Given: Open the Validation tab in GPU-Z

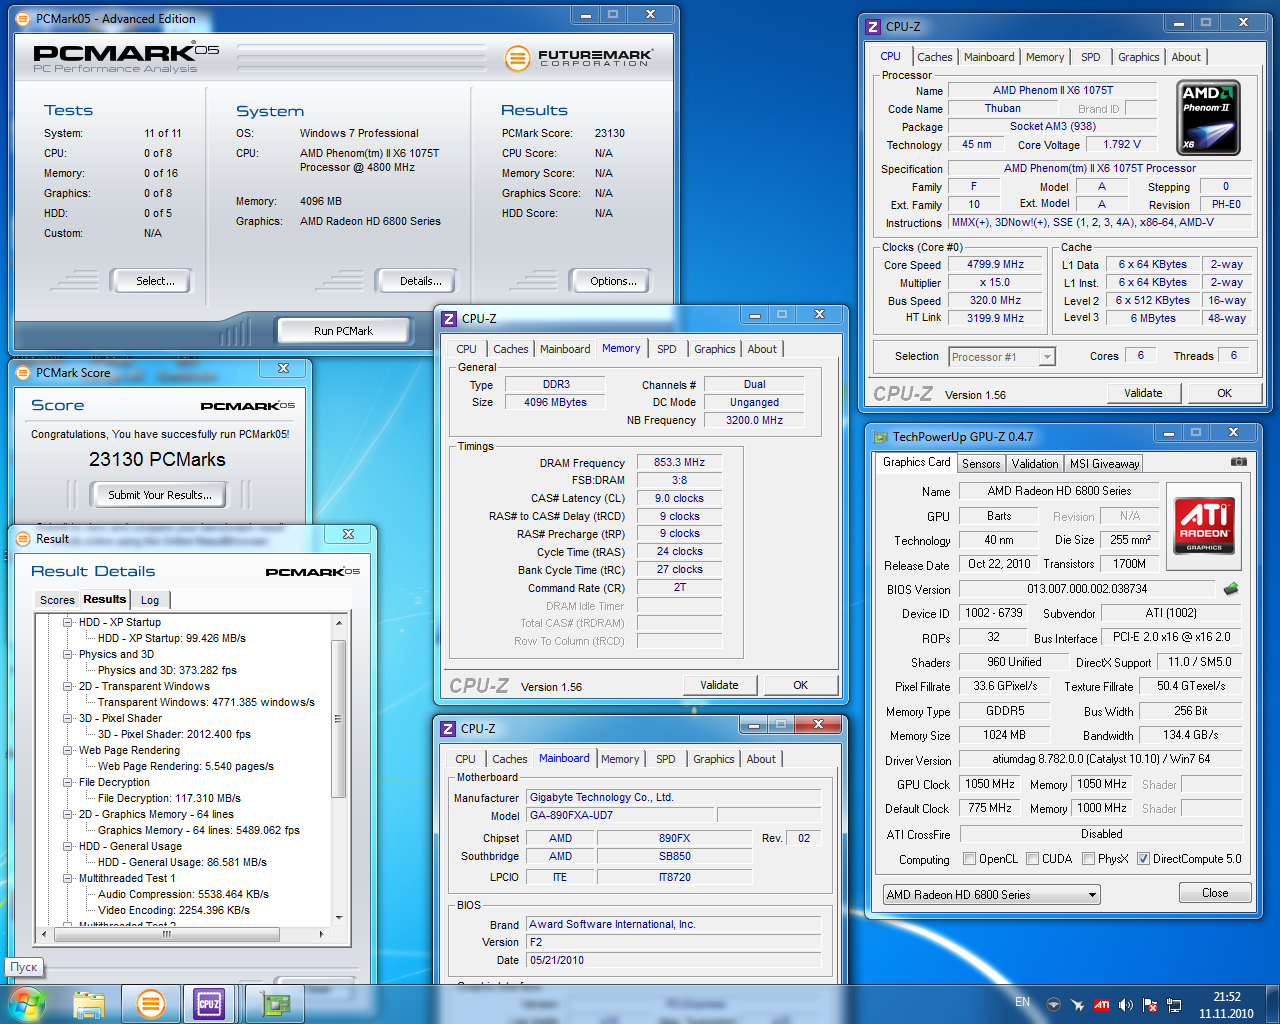Looking at the screenshot, I should point(1035,464).
